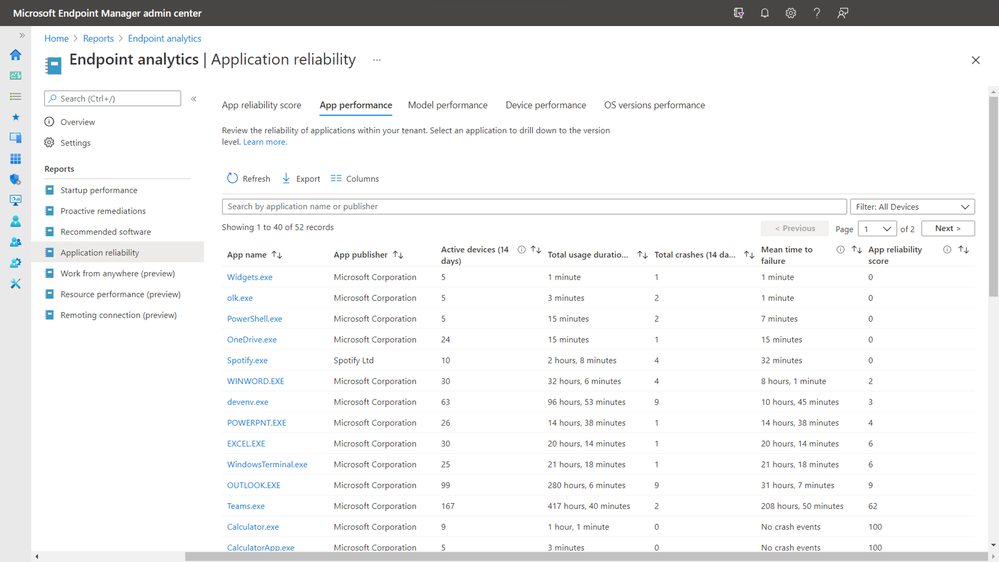Viewport: 999px width, 562px height.
Task: Open the page number dropdown
Action: tap(877, 229)
